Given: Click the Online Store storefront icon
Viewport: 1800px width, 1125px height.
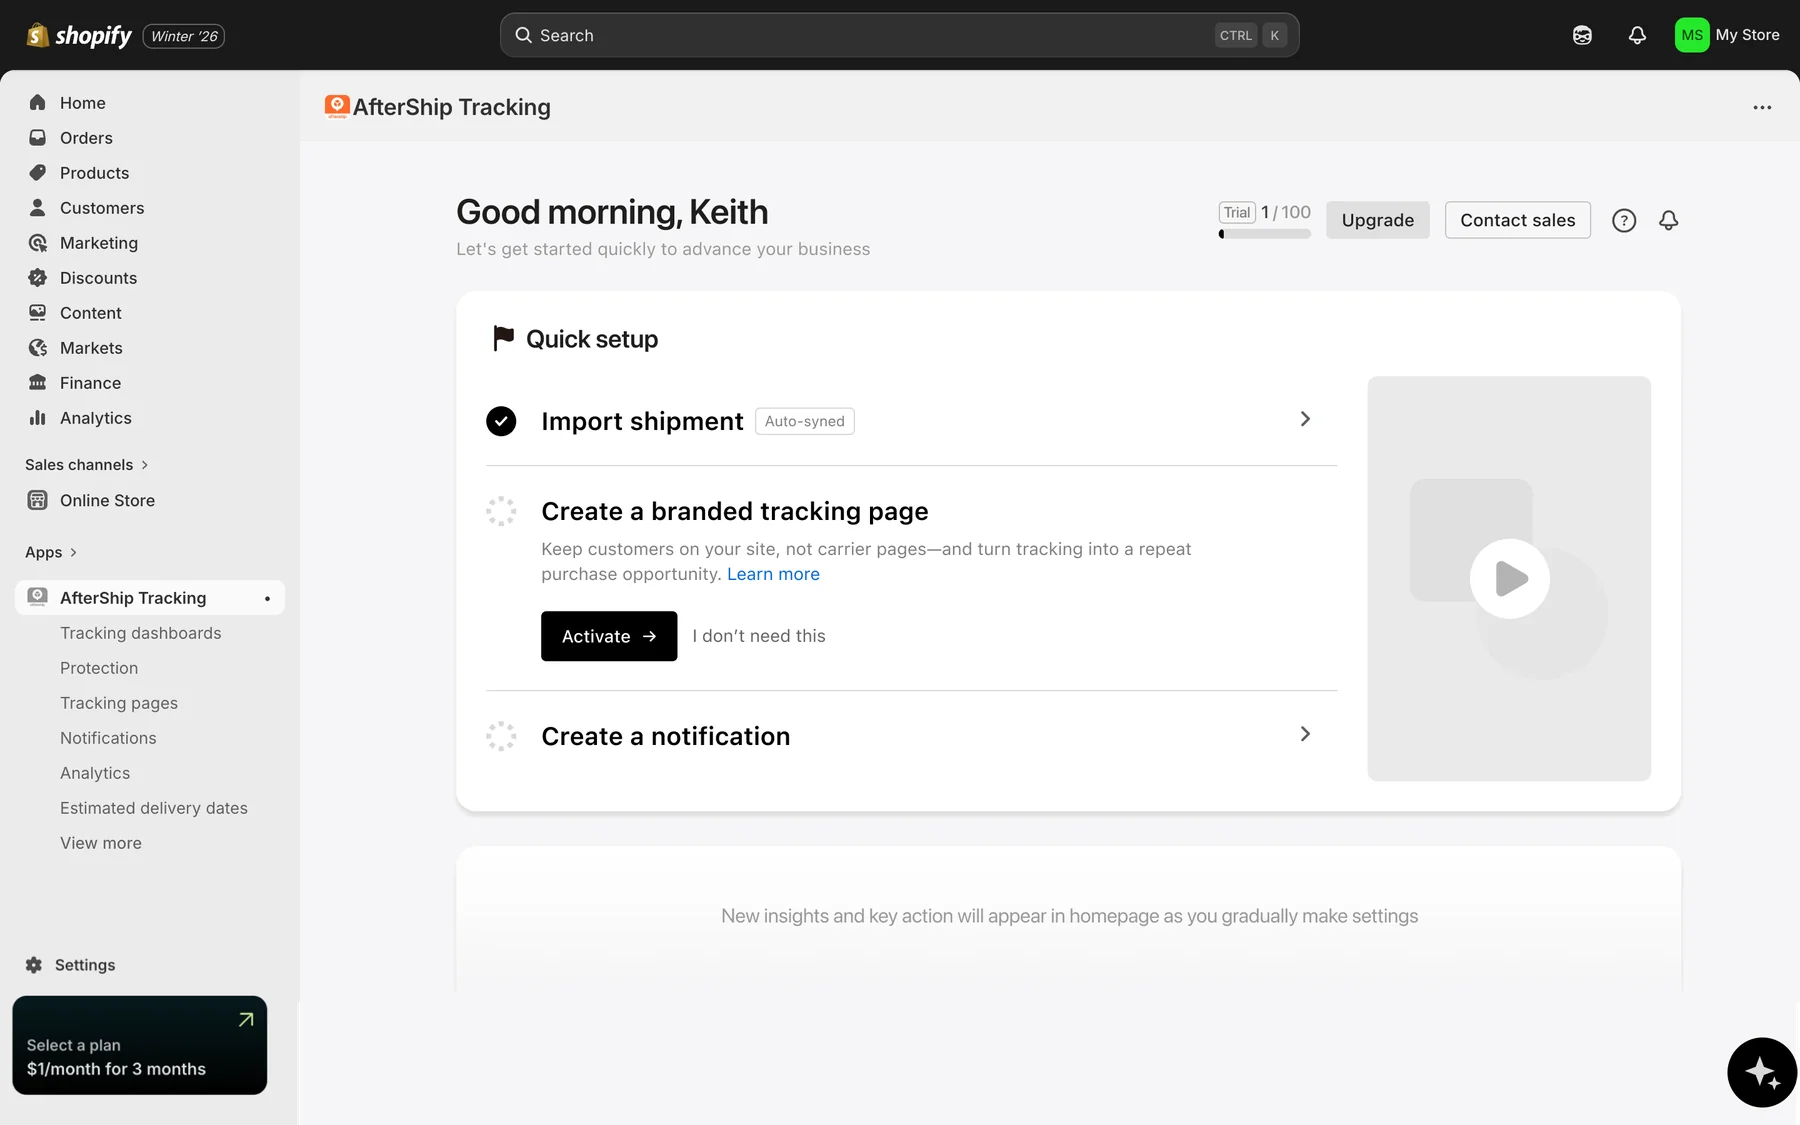Looking at the screenshot, I should click(38, 500).
